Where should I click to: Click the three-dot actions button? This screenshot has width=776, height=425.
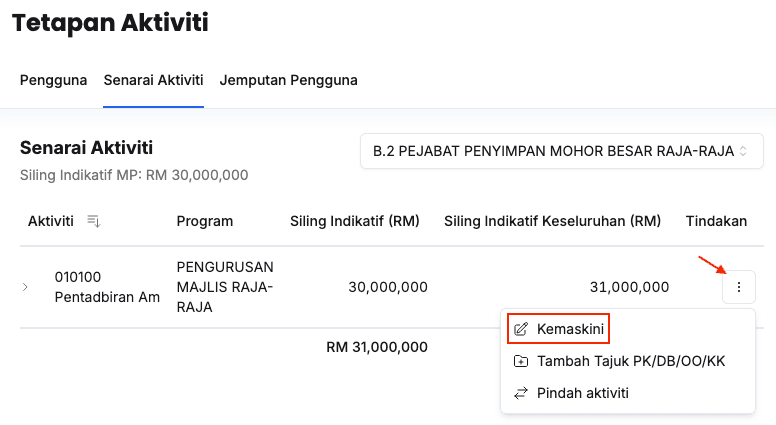pos(738,288)
